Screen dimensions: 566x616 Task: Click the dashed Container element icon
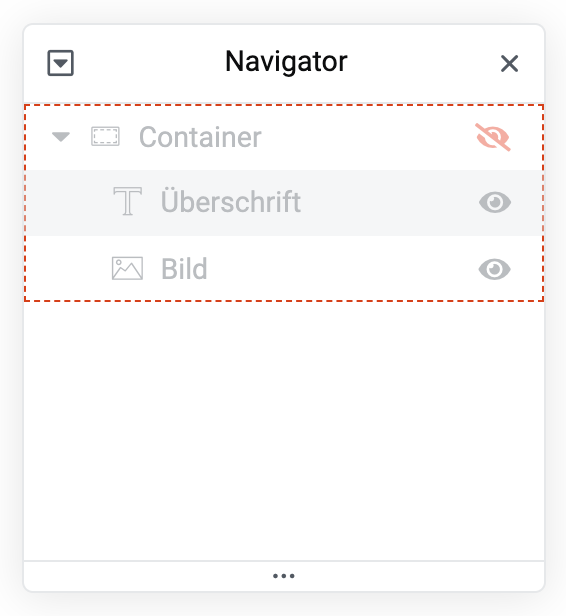click(x=105, y=136)
